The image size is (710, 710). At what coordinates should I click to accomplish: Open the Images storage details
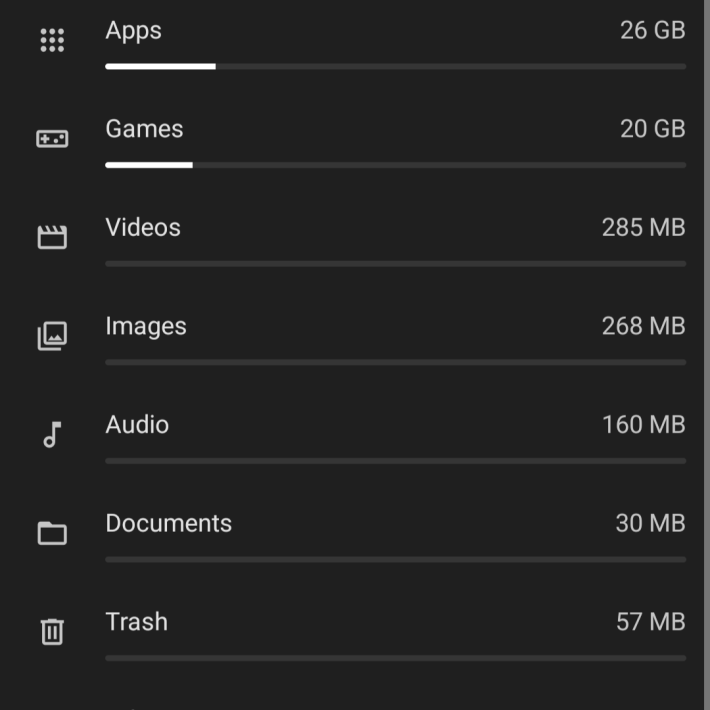point(355,341)
